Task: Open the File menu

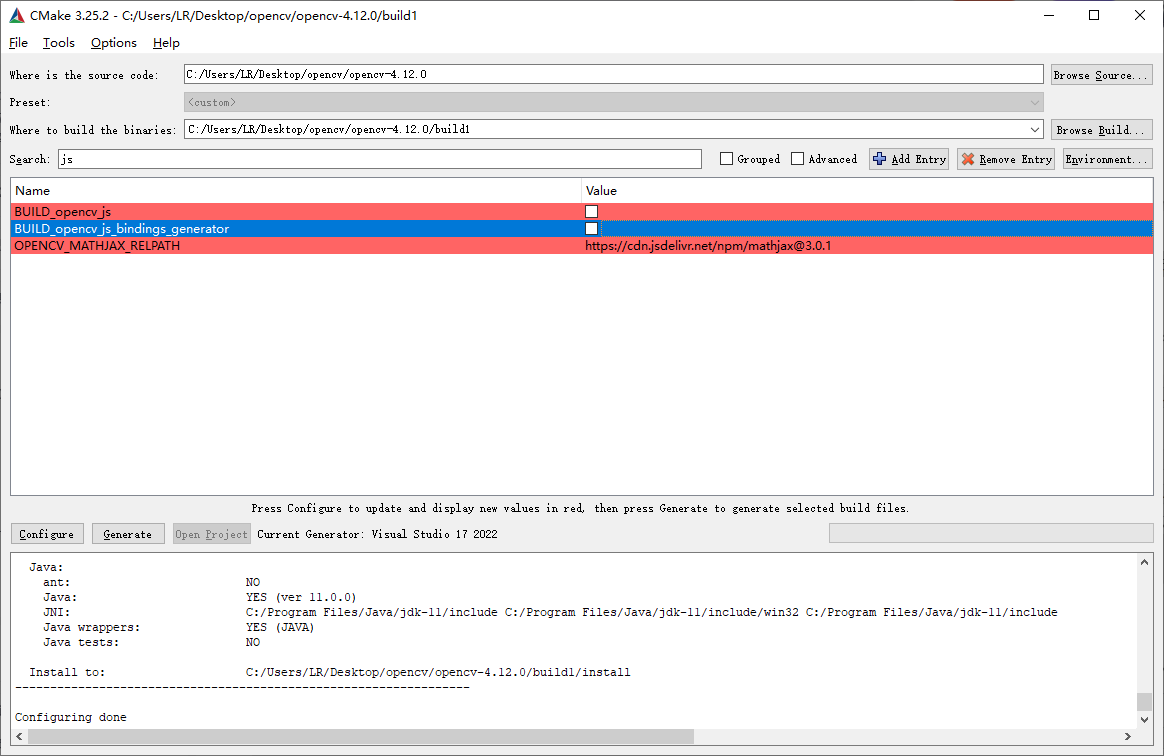Action: (x=19, y=43)
